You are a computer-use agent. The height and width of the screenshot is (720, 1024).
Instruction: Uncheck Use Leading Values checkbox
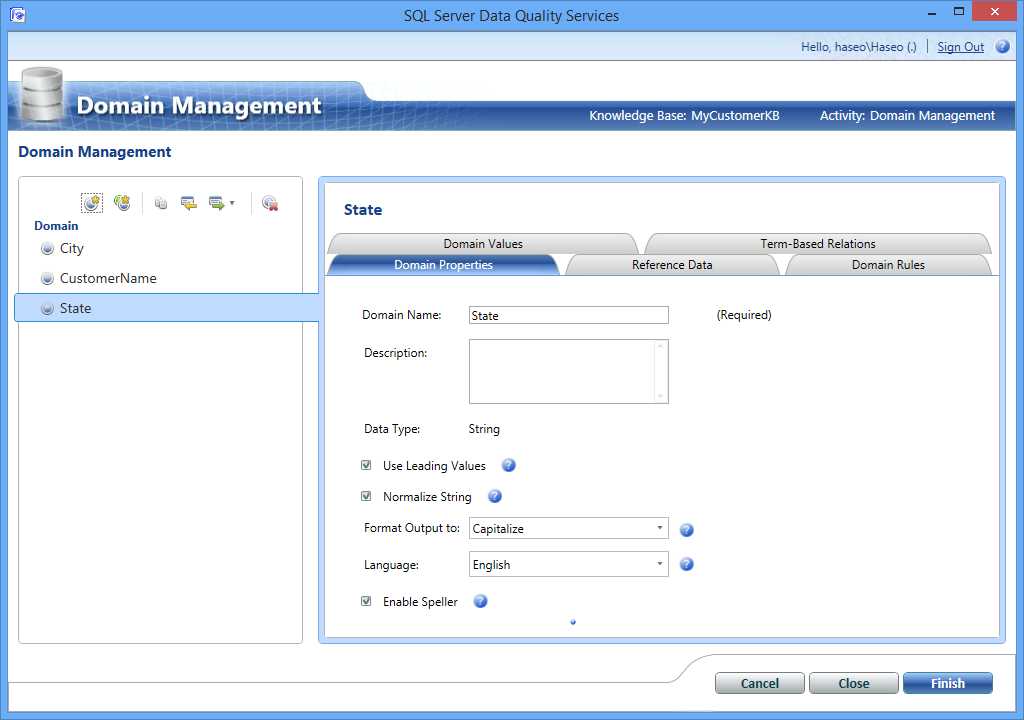click(366, 465)
